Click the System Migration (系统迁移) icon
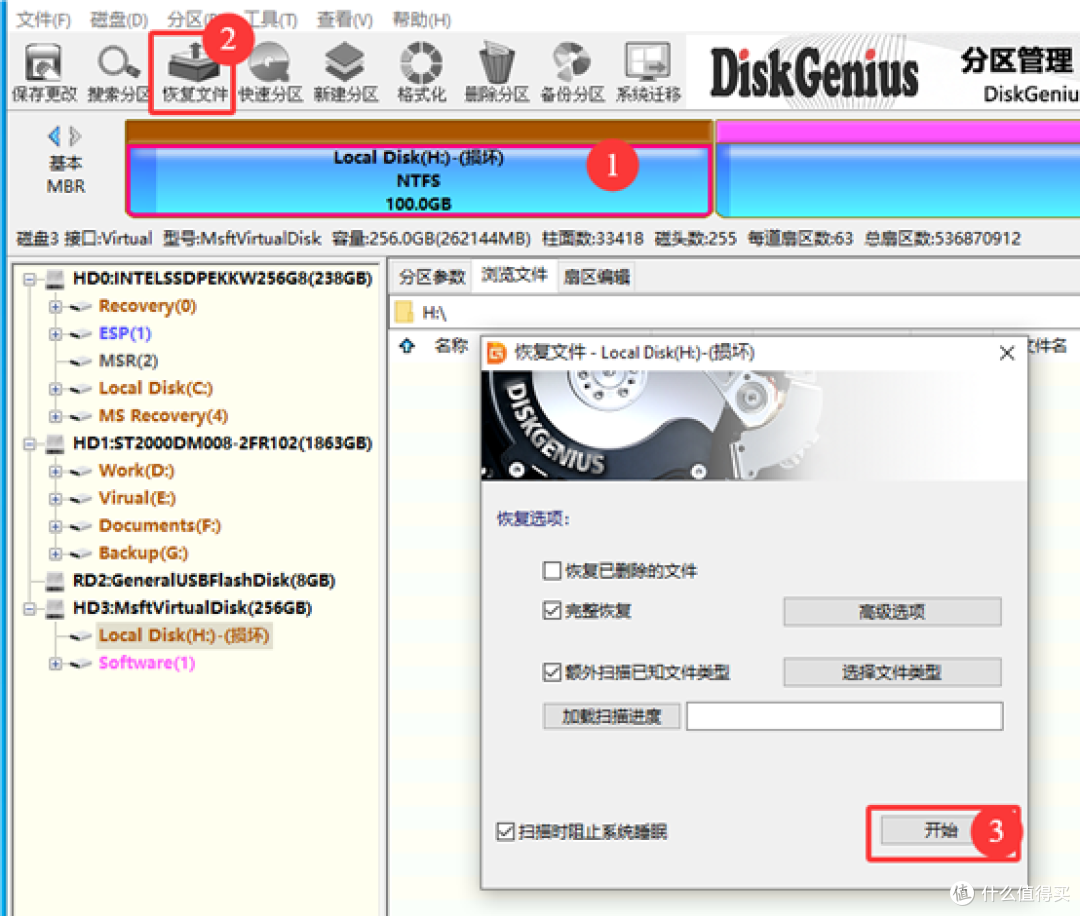This screenshot has width=1080, height=916. (648, 72)
